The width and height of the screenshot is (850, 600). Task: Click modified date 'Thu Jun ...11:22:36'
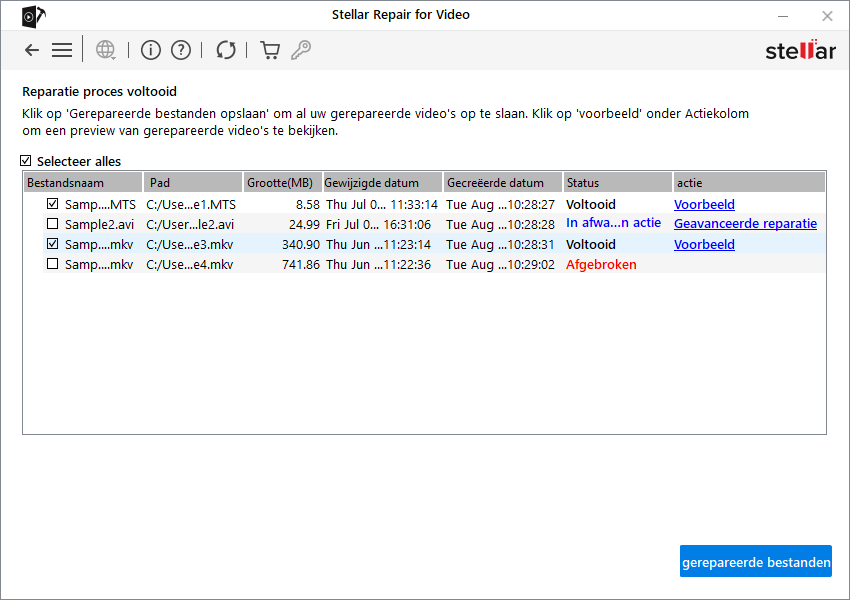pos(378,264)
